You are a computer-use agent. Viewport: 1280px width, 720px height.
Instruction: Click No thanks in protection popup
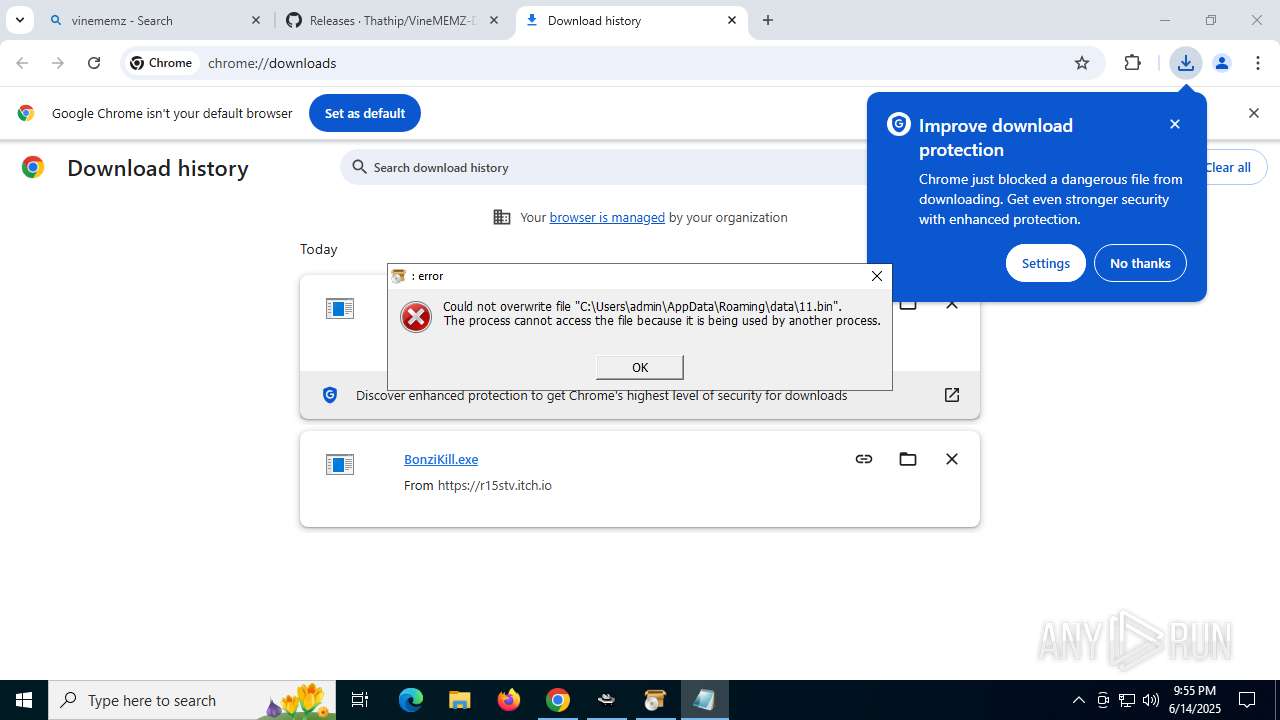[1140, 263]
